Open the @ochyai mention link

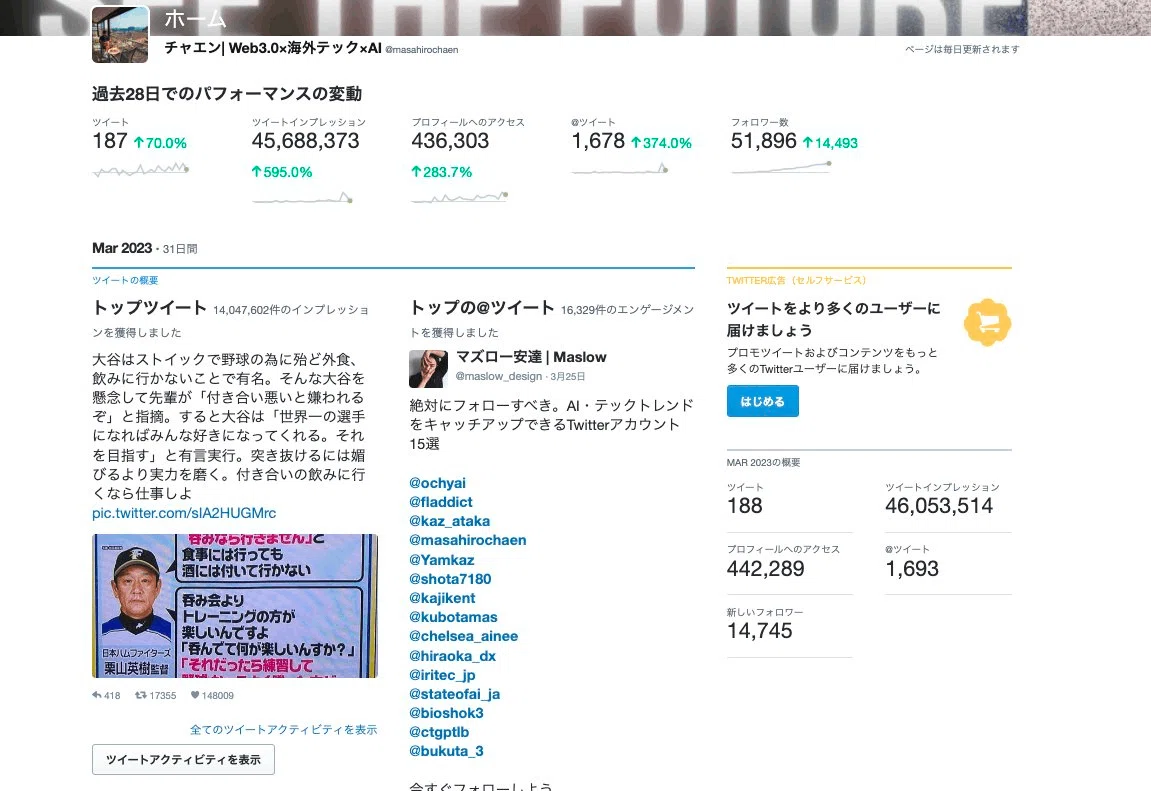(x=437, y=483)
